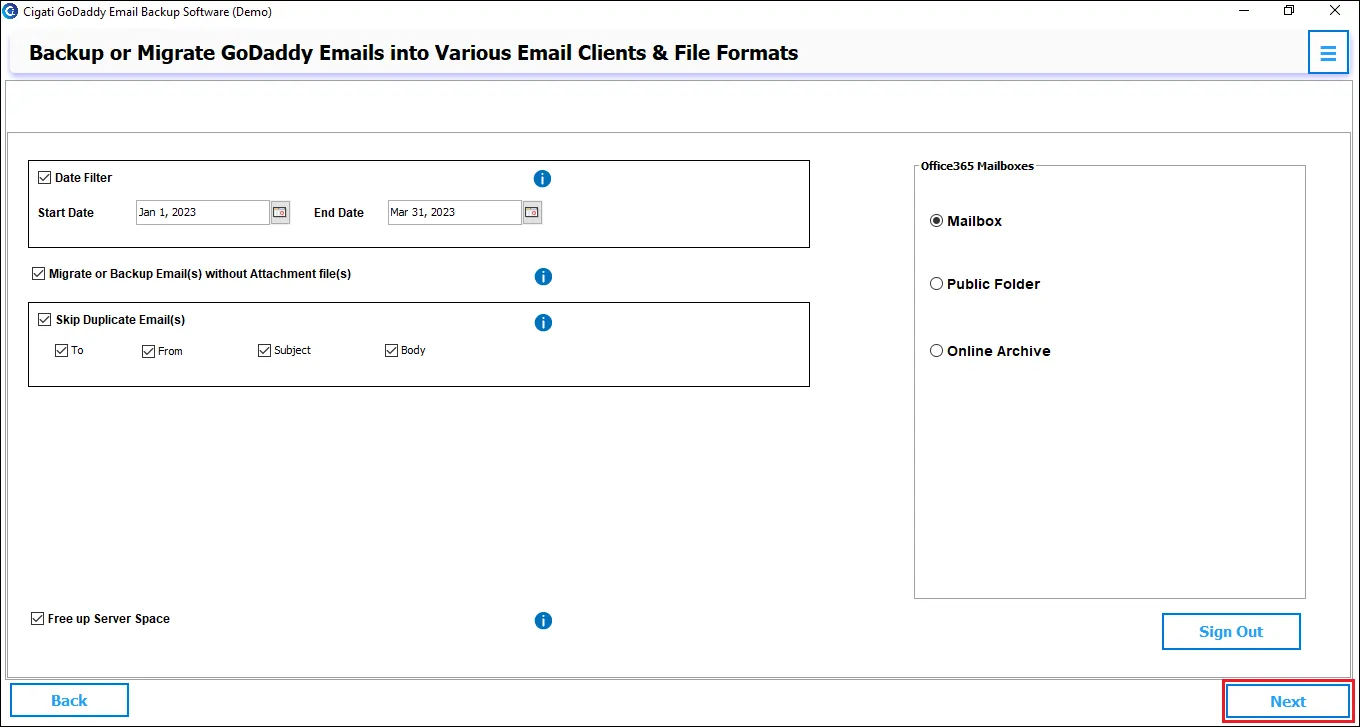Click the Sign Out button
The image size is (1360, 727).
1231,632
